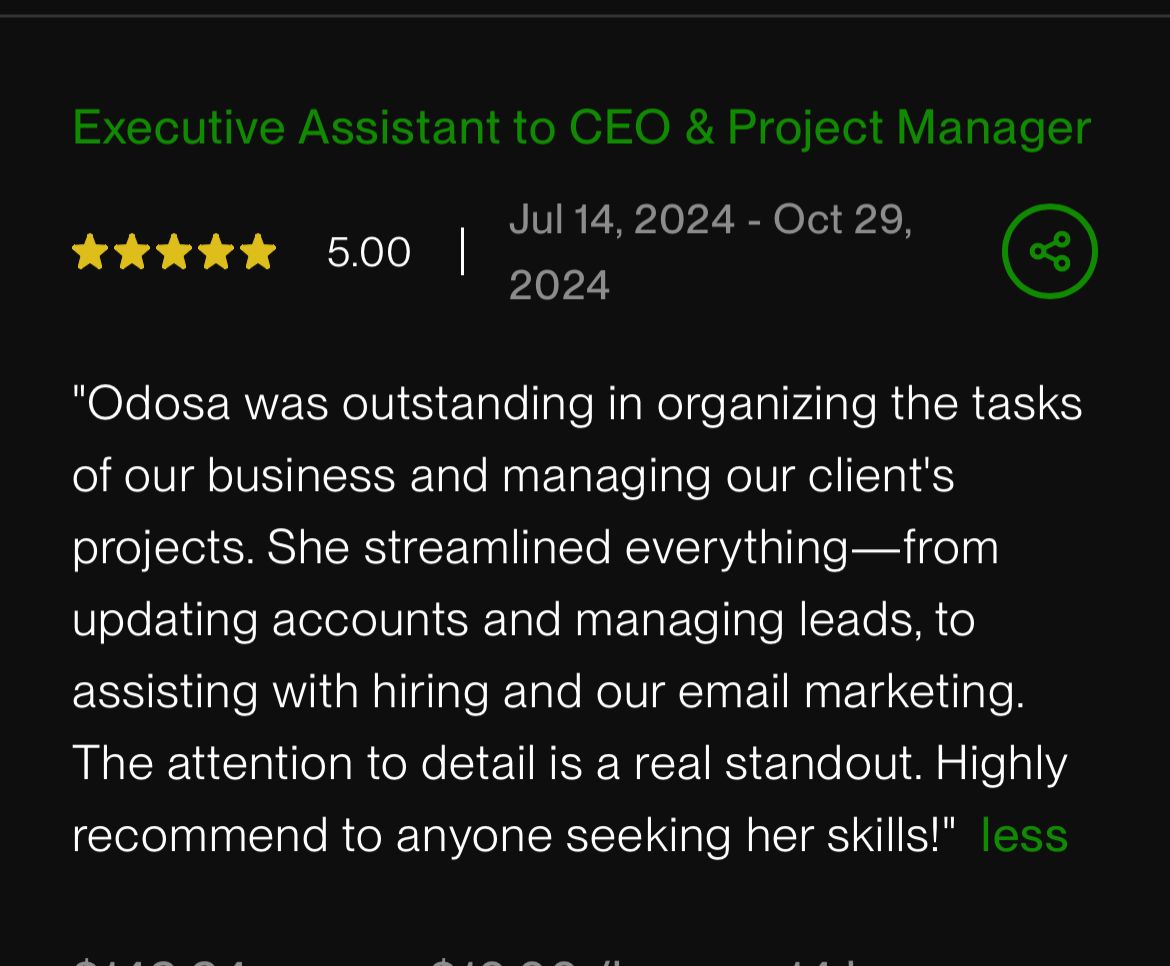Select the fifth star in the rating
This screenshot has width=1170, height=966.
click(x=257, y=251)
